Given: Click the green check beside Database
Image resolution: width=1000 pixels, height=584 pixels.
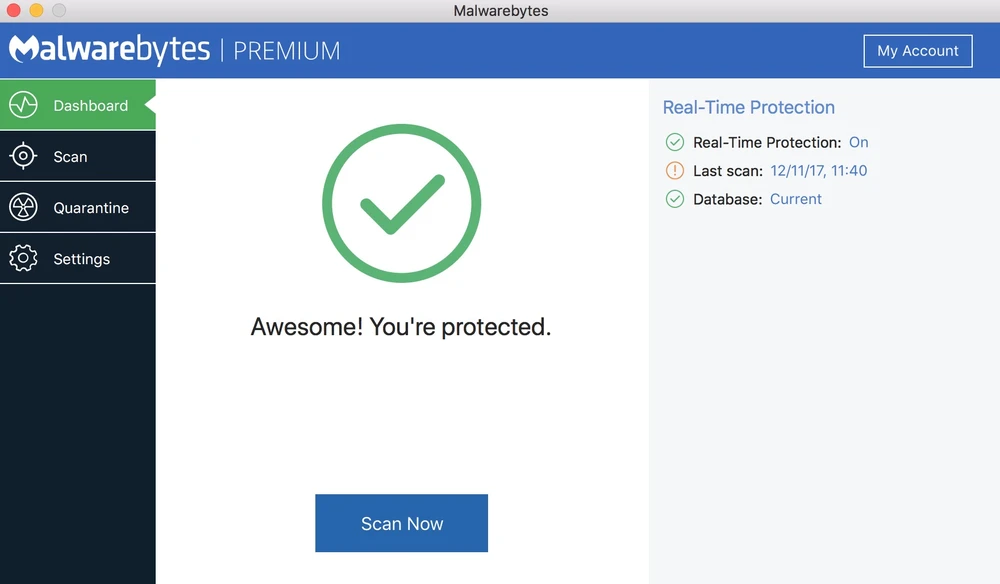Looking at the screenshot, I should click(675, 199).
